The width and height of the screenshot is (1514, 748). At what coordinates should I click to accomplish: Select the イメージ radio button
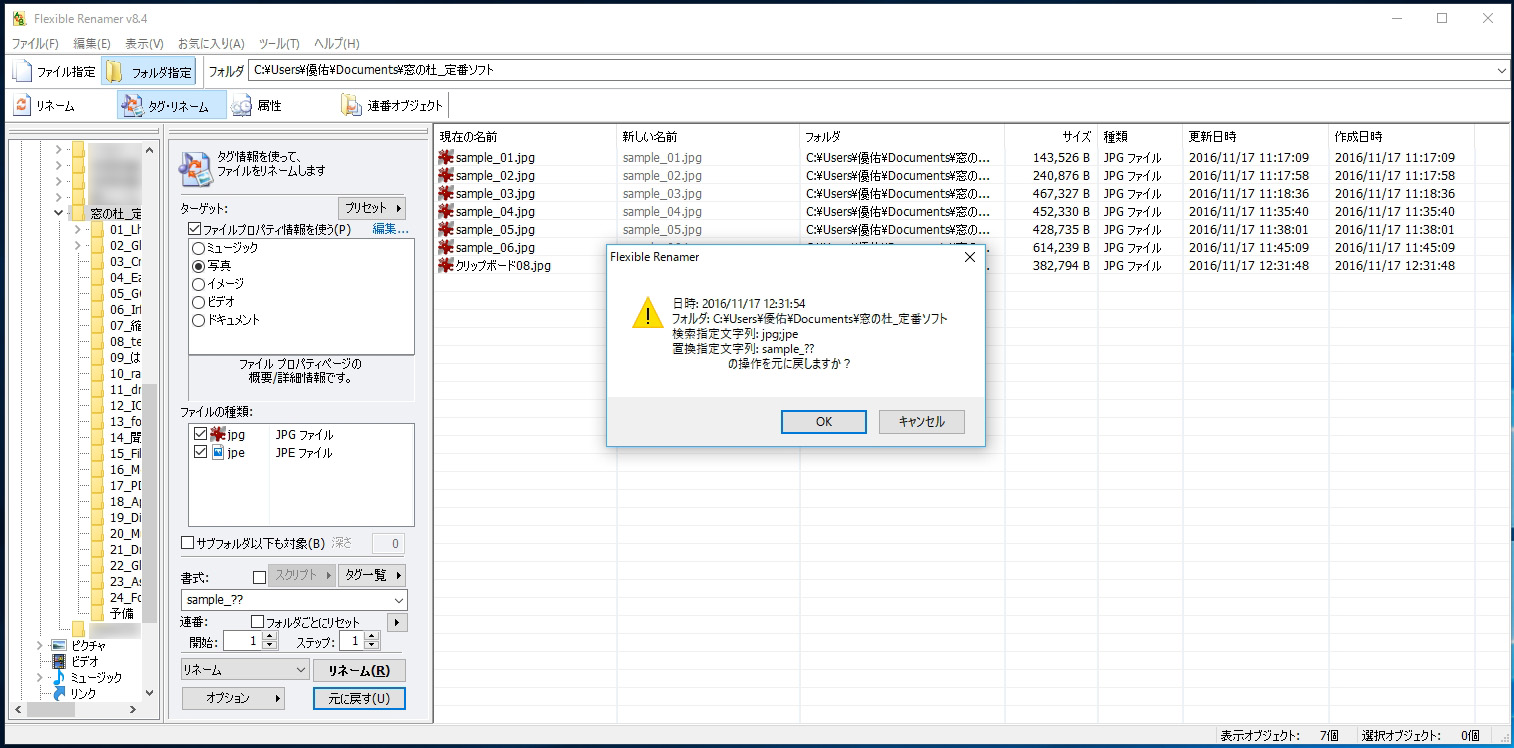198,284
